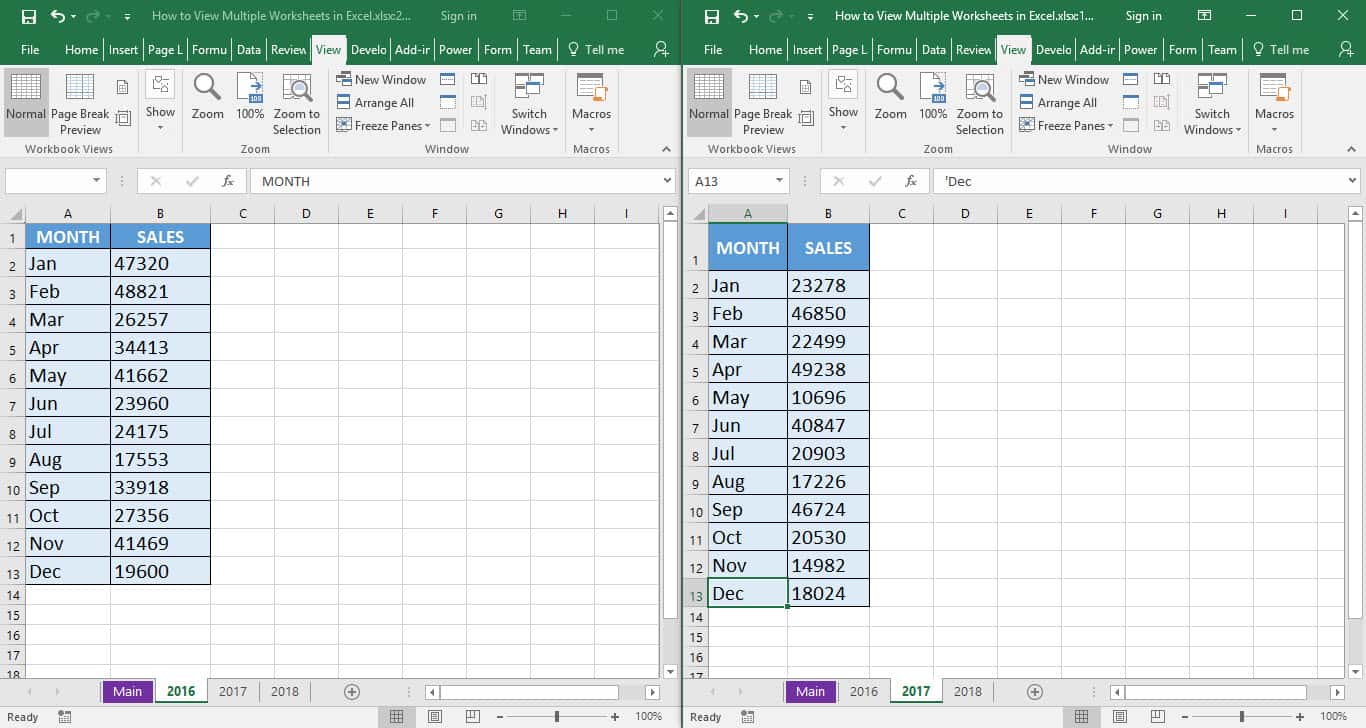Image resolution: width=1366 pixels, height=728 pixels.
Task: Select cell with 47320 in left window
Action: coord(160,263)
